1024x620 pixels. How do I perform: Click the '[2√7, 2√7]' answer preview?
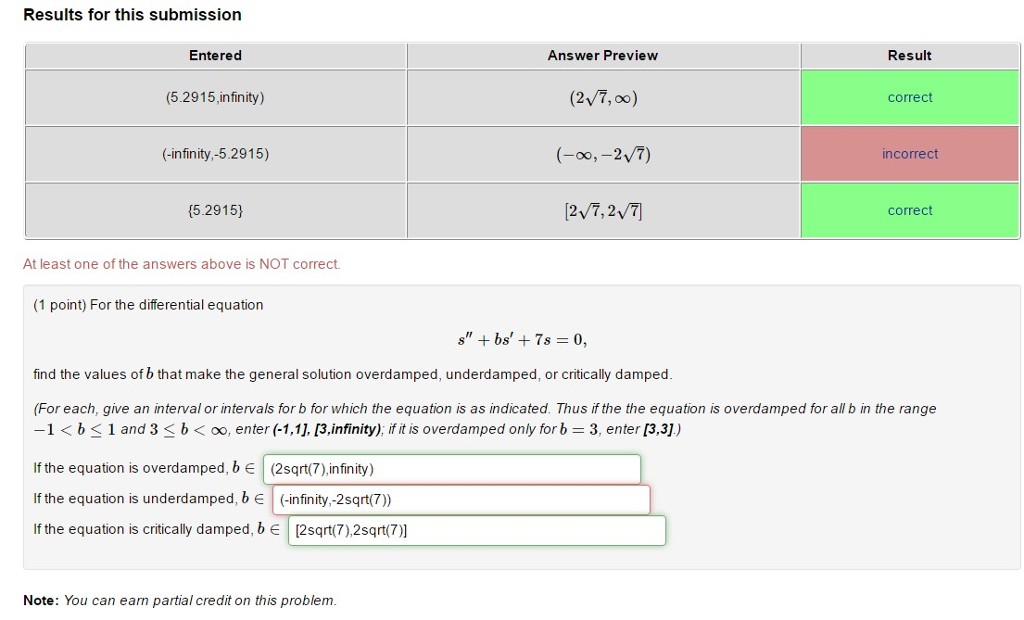pyautogui.click(x=602, y=210)
